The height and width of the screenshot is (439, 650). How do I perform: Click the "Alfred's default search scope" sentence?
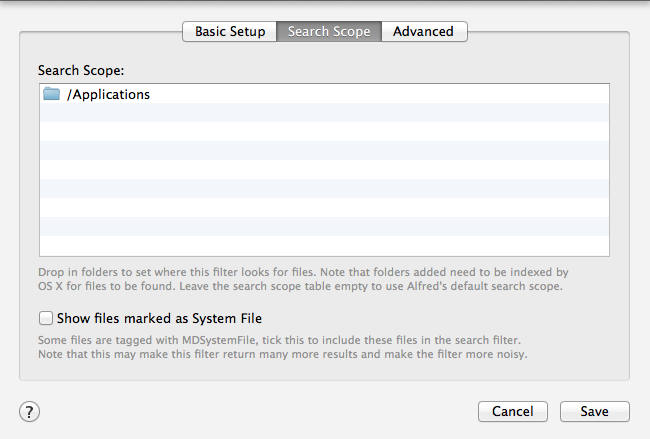click(x=371, y=286)
